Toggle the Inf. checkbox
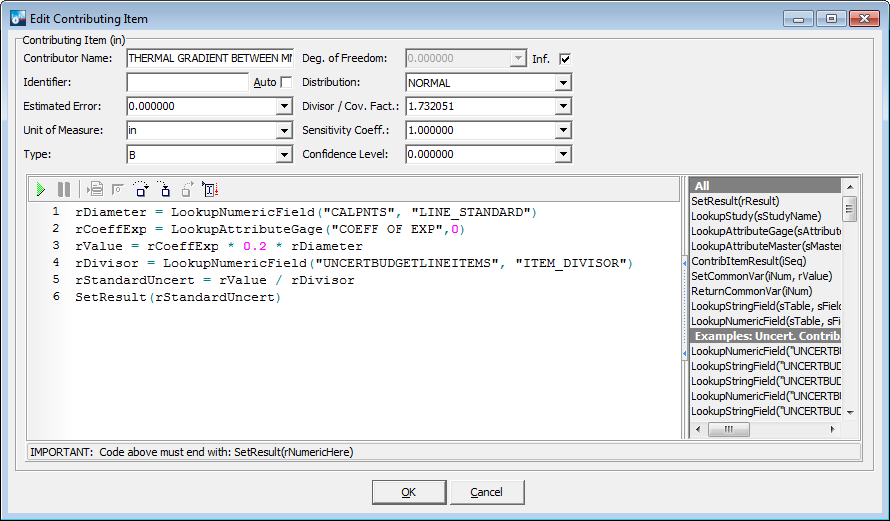The height and width of the screenshot is (521, 890). [565, 59]
